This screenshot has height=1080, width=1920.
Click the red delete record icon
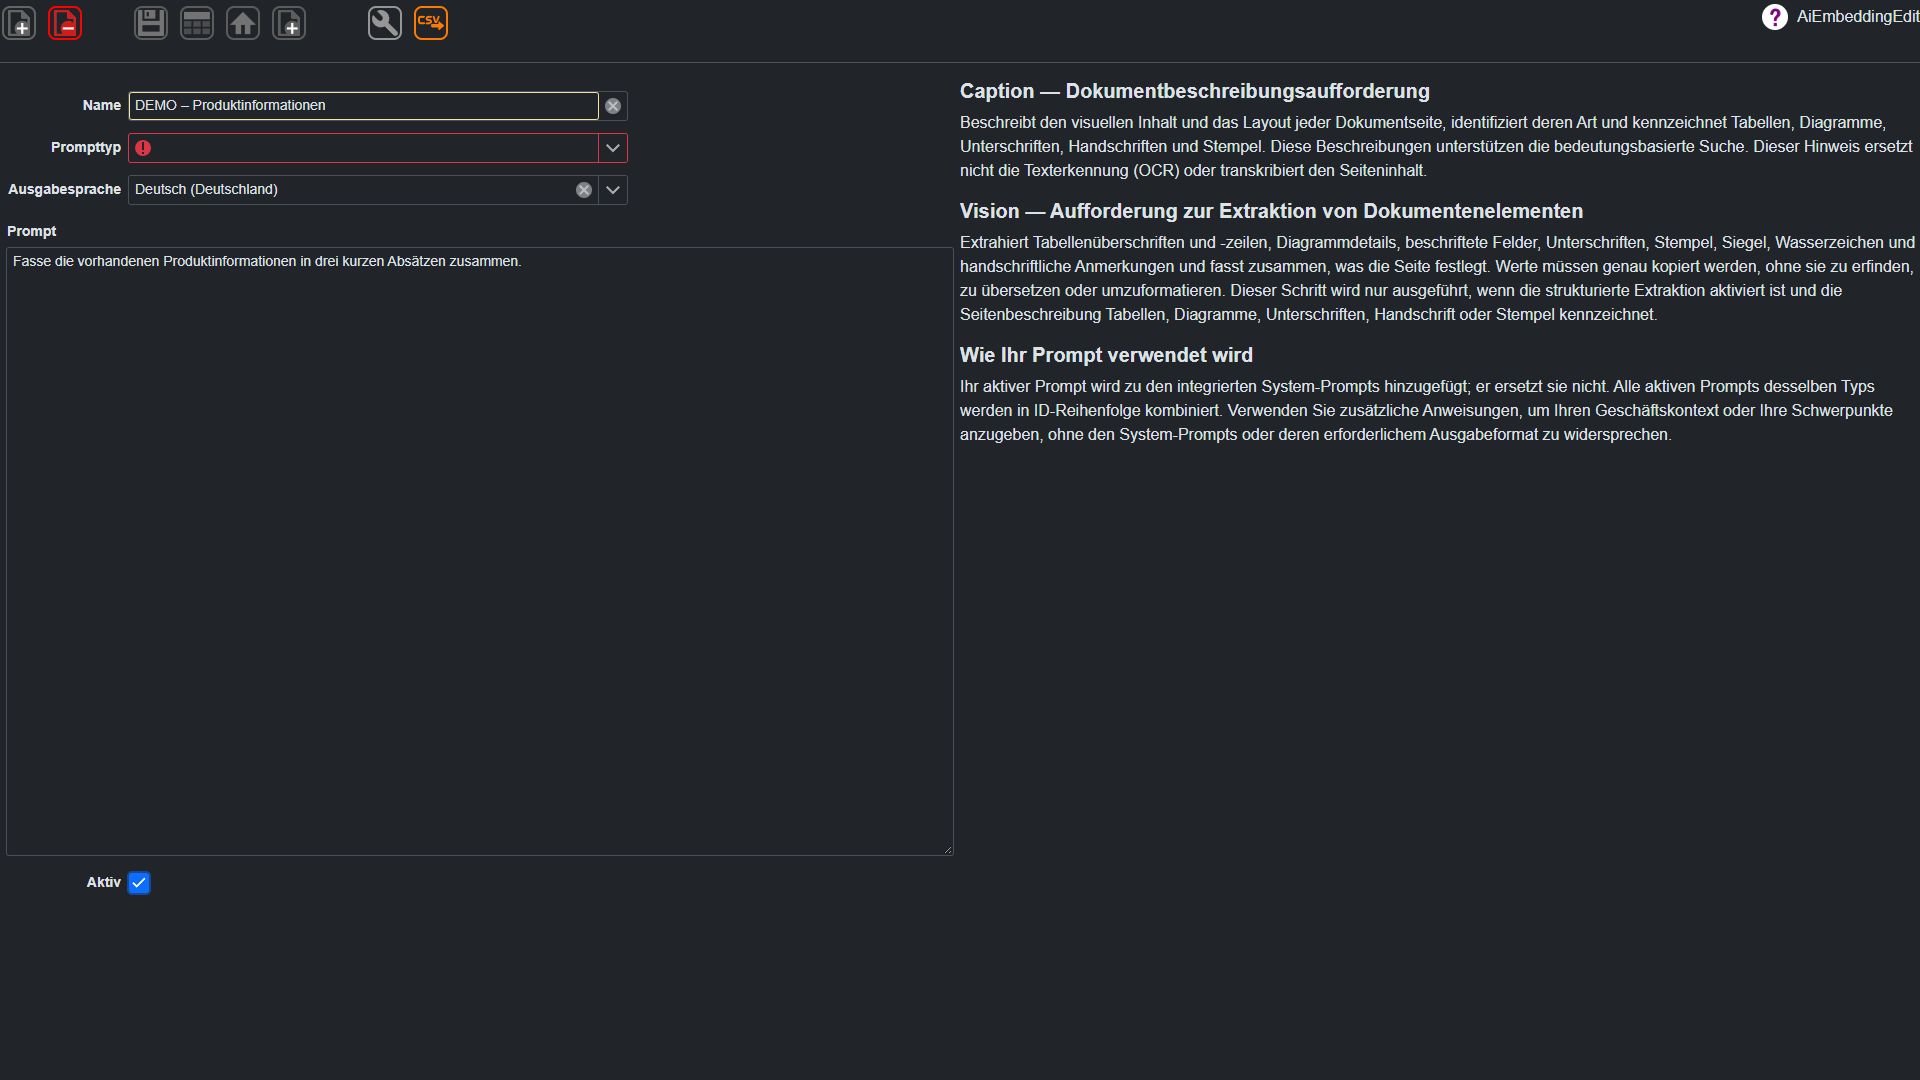(x=65, y=23)
